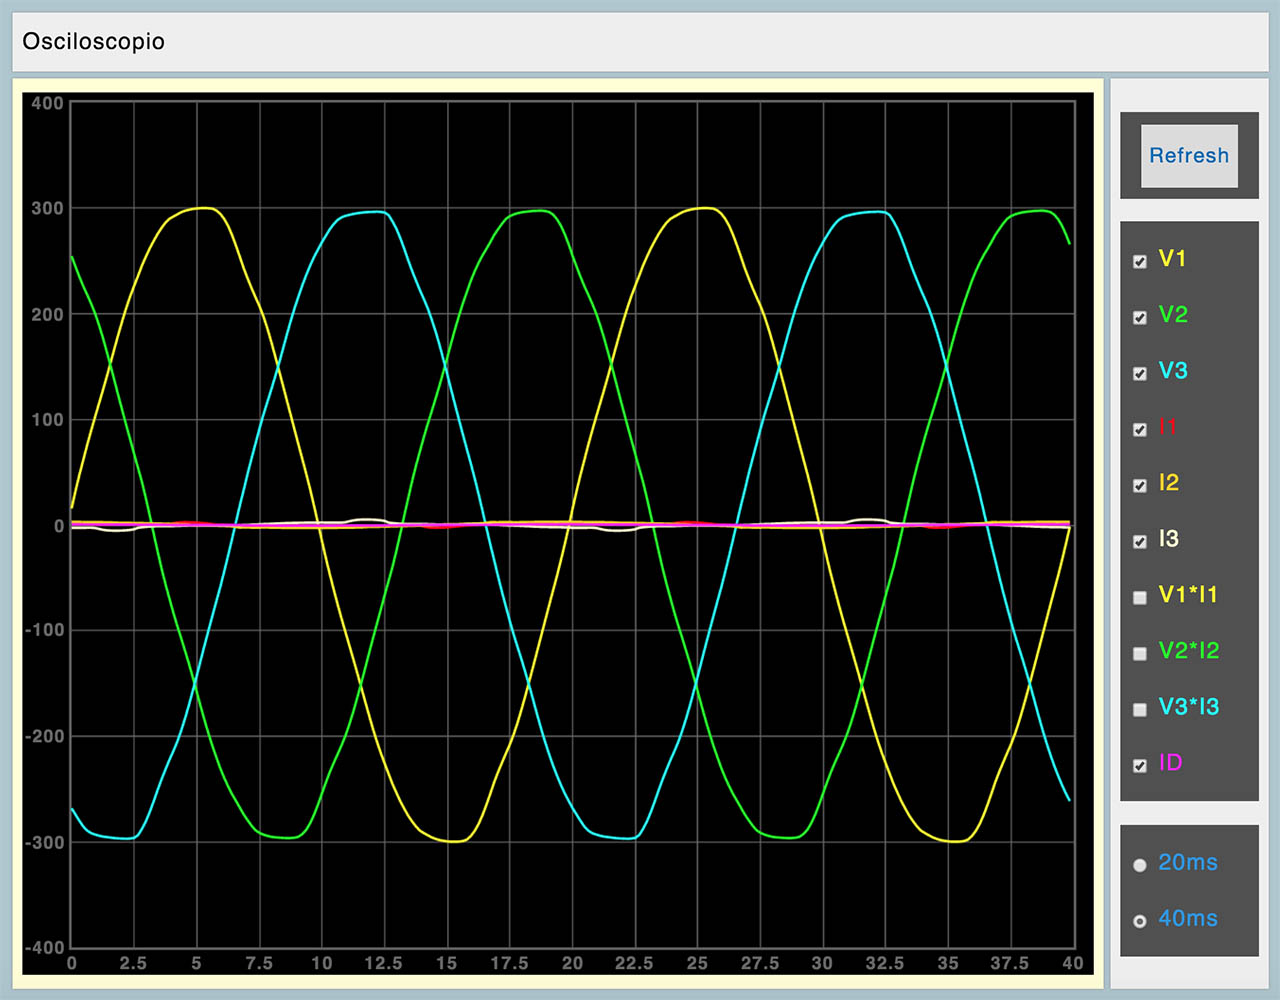The width and height of the screenshot is (1280, 1000).
Task: Select the 40ms time base radio button
Action: click(1140, 921)
